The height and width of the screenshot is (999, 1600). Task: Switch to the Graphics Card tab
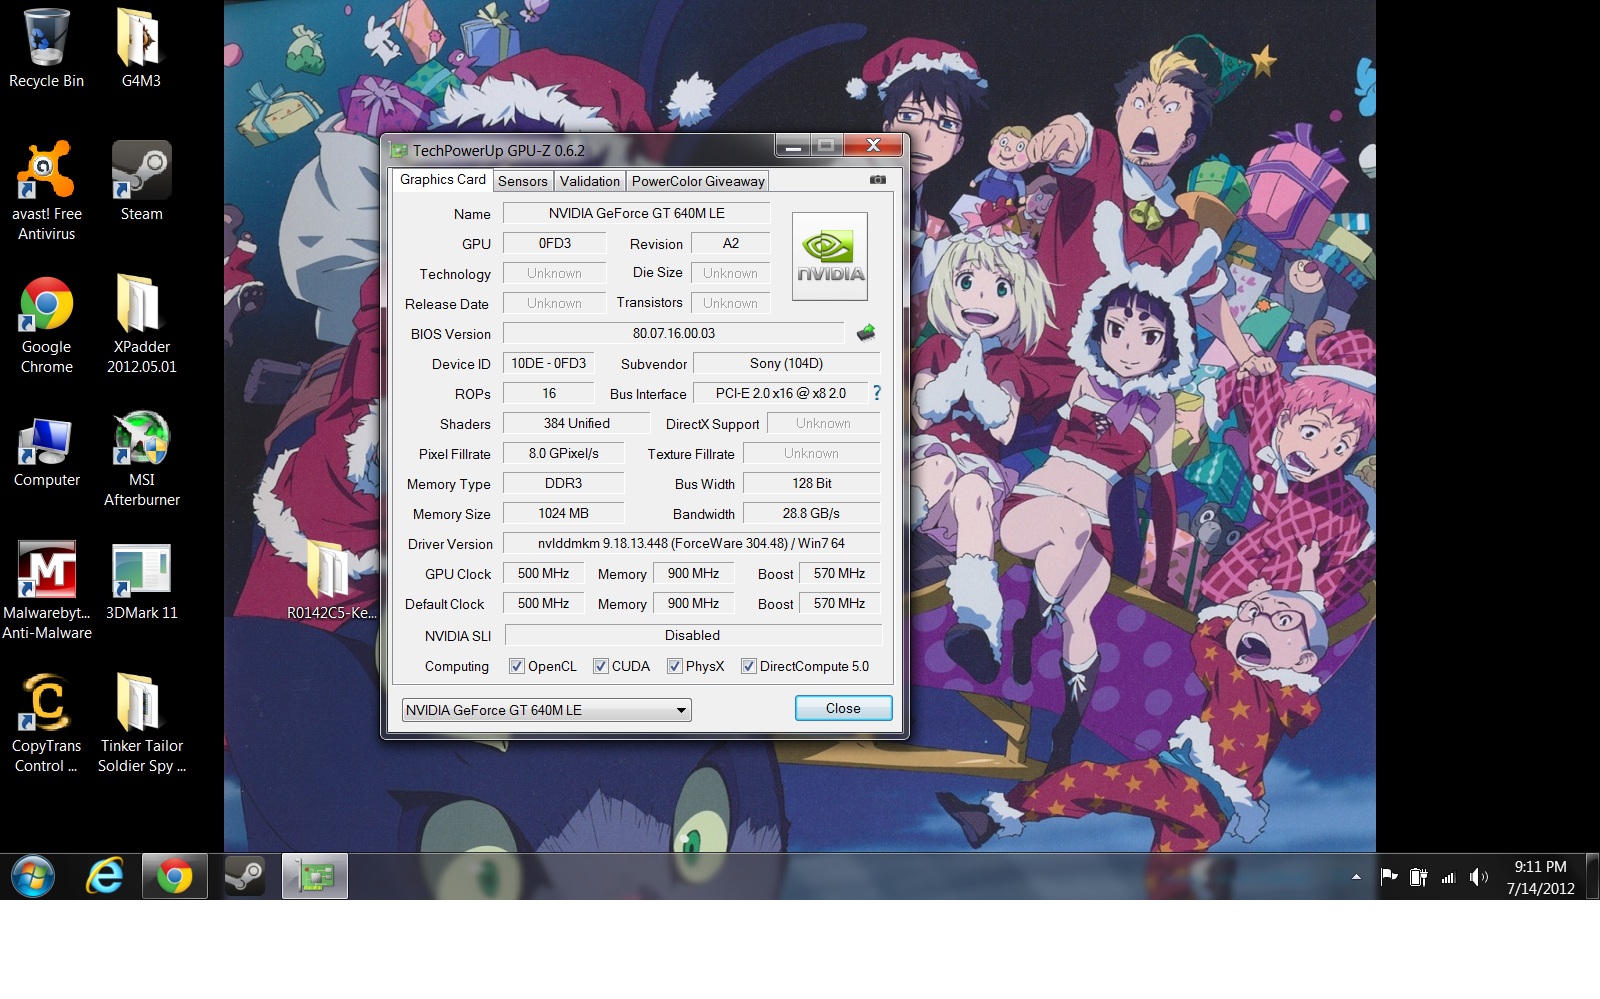click(x=442, y=180)
